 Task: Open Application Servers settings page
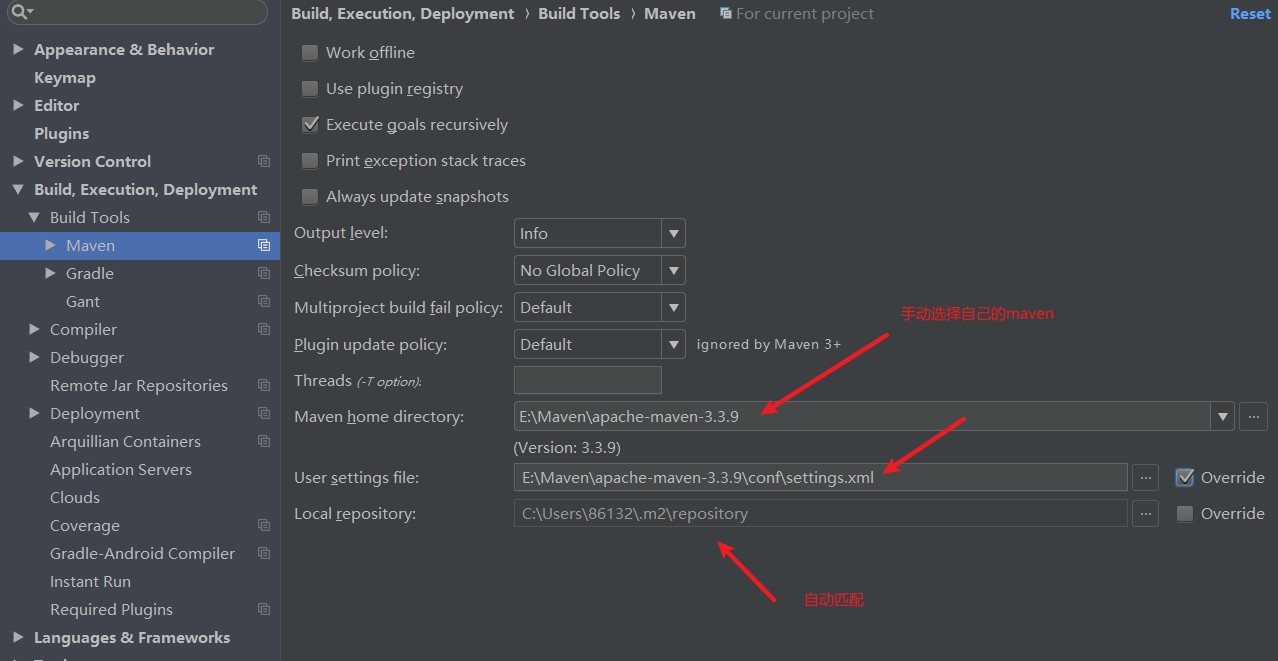121,469
